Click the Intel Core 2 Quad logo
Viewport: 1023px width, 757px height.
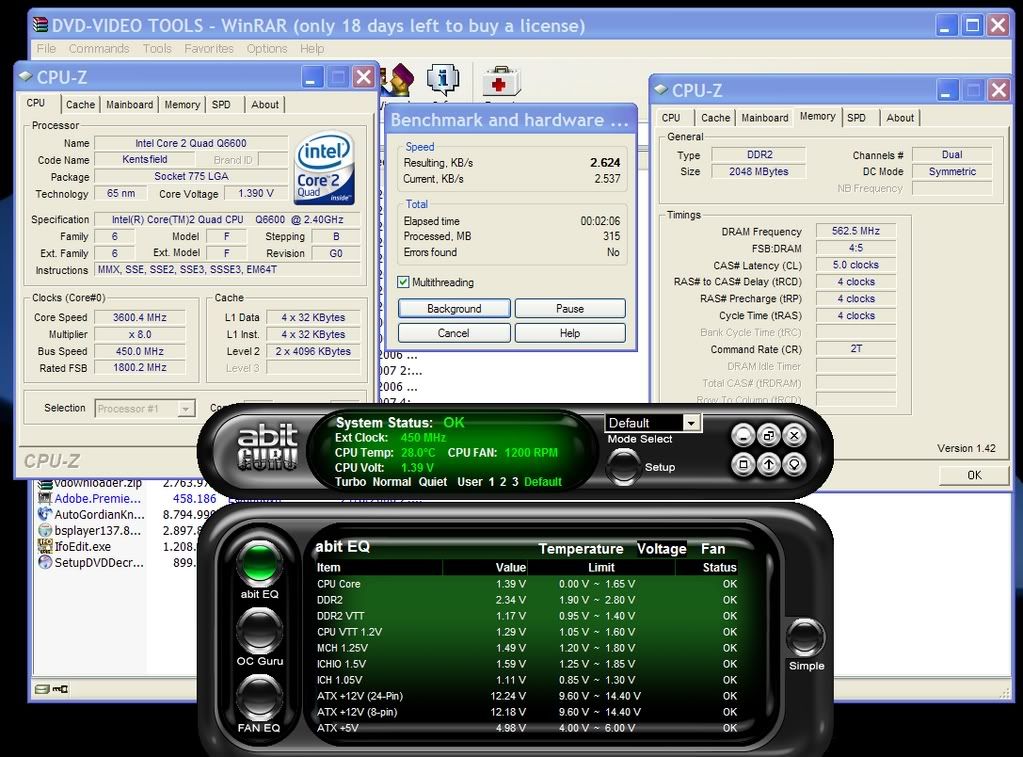click(x=324, y=169)
